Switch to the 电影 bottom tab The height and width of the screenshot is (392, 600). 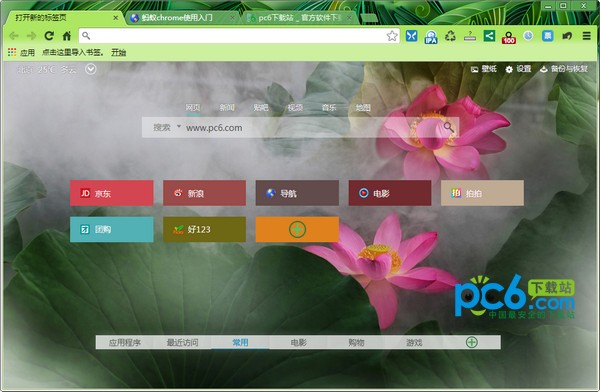(298, 342)
